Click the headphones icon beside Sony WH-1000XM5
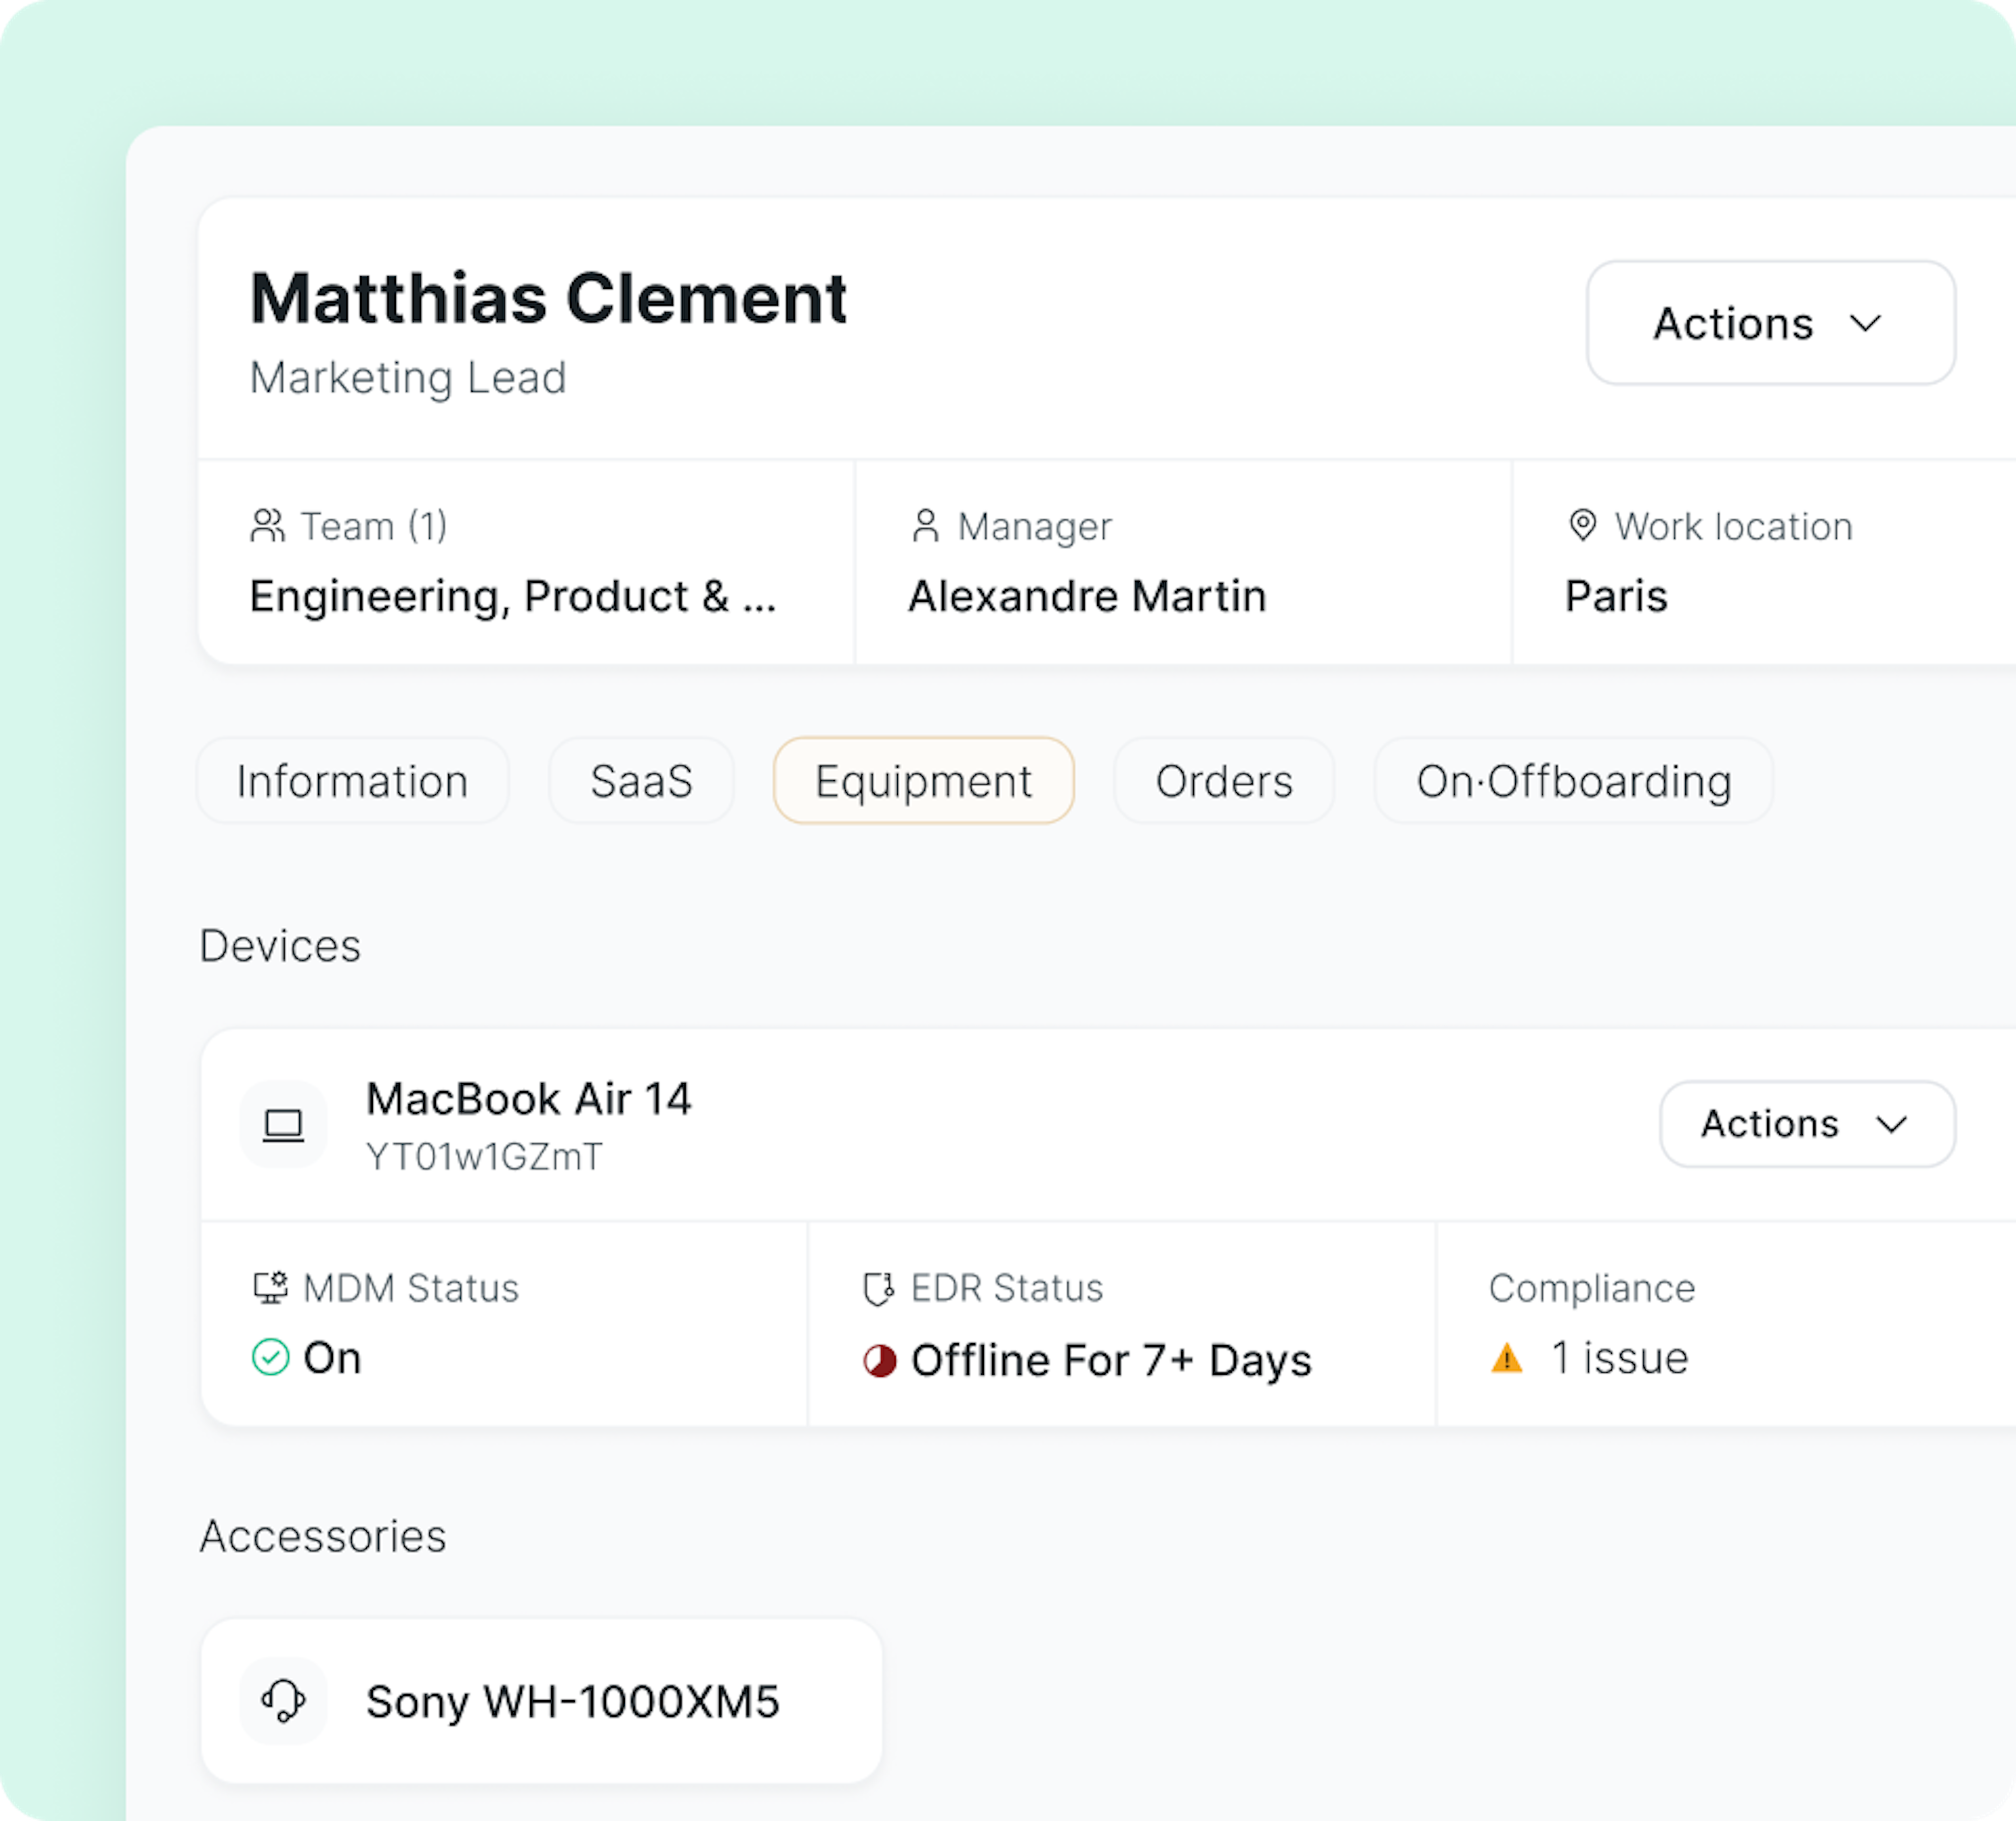This screenshot has height=1821, width=2016. [283, 1701]
